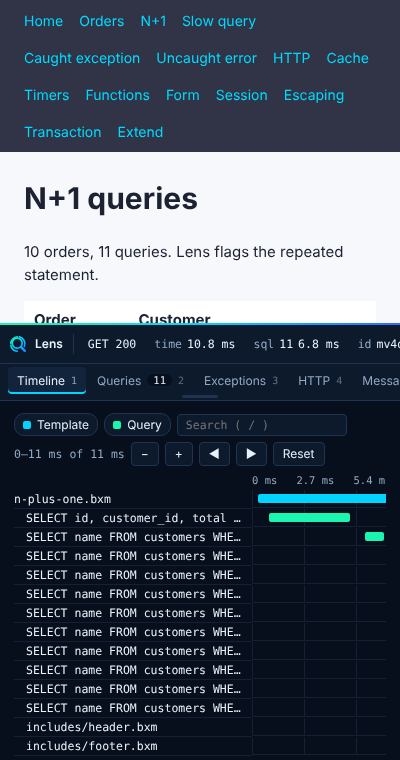
Task: Click the sql 11 6.8 ms readout
Action: (x=296, y=344)
